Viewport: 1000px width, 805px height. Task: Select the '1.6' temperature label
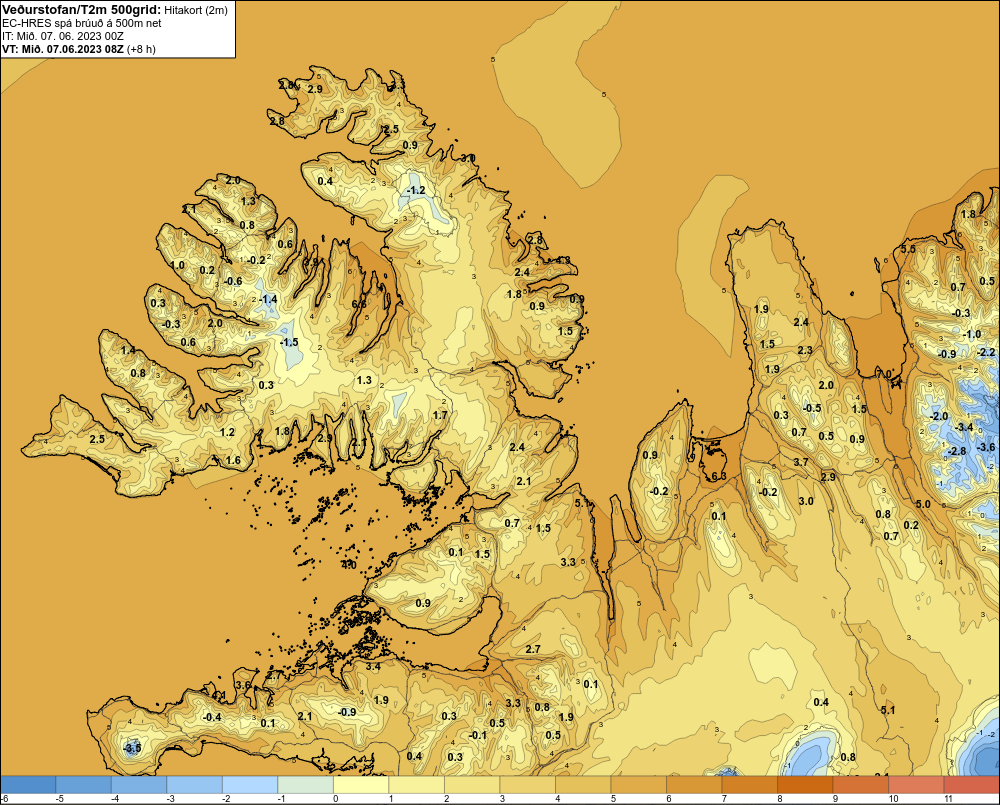tap(233, 460)
